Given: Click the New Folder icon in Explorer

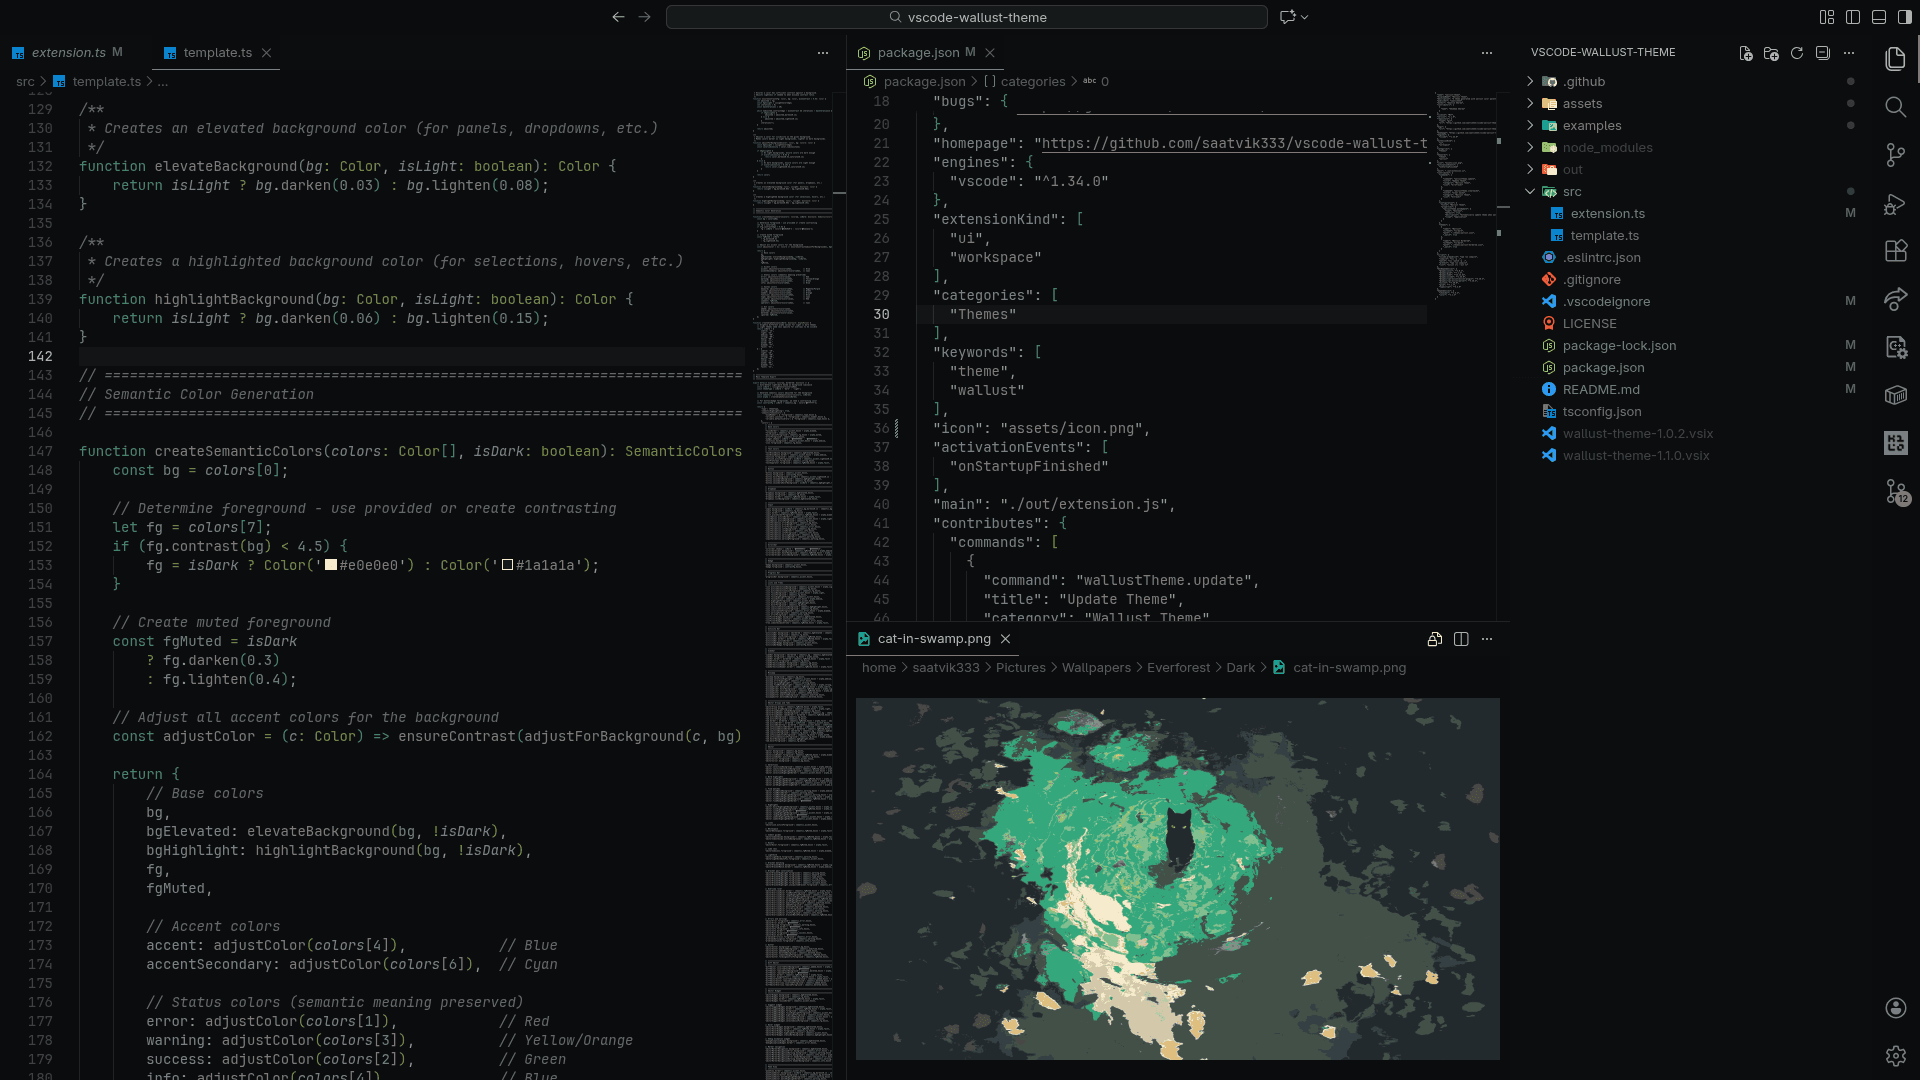Looking at the screenshot, I should click(1772, 54).
